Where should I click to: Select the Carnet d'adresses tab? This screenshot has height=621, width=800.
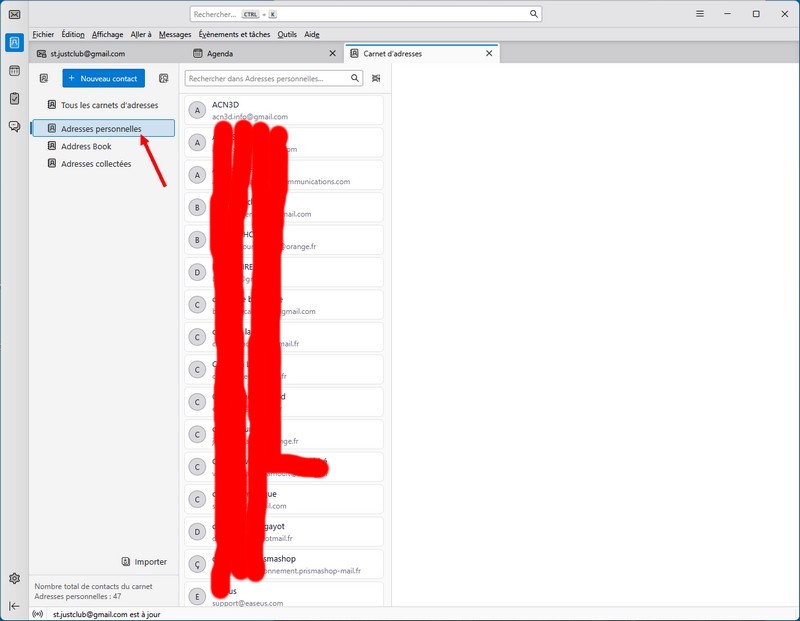coord(422,53)
